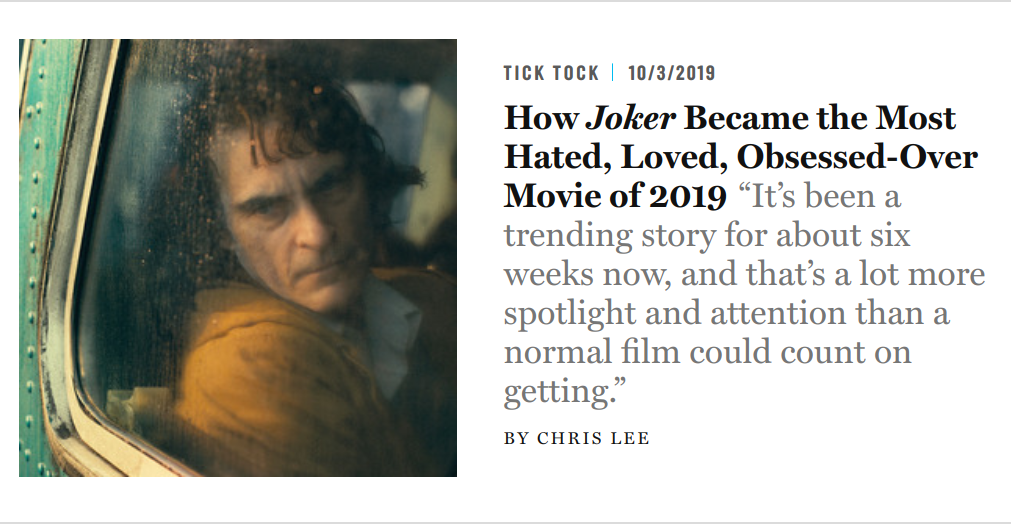Screen dimensions: 1017x527
Task: Click "Movie of 2019" in the headline
Action: (614, 196)
